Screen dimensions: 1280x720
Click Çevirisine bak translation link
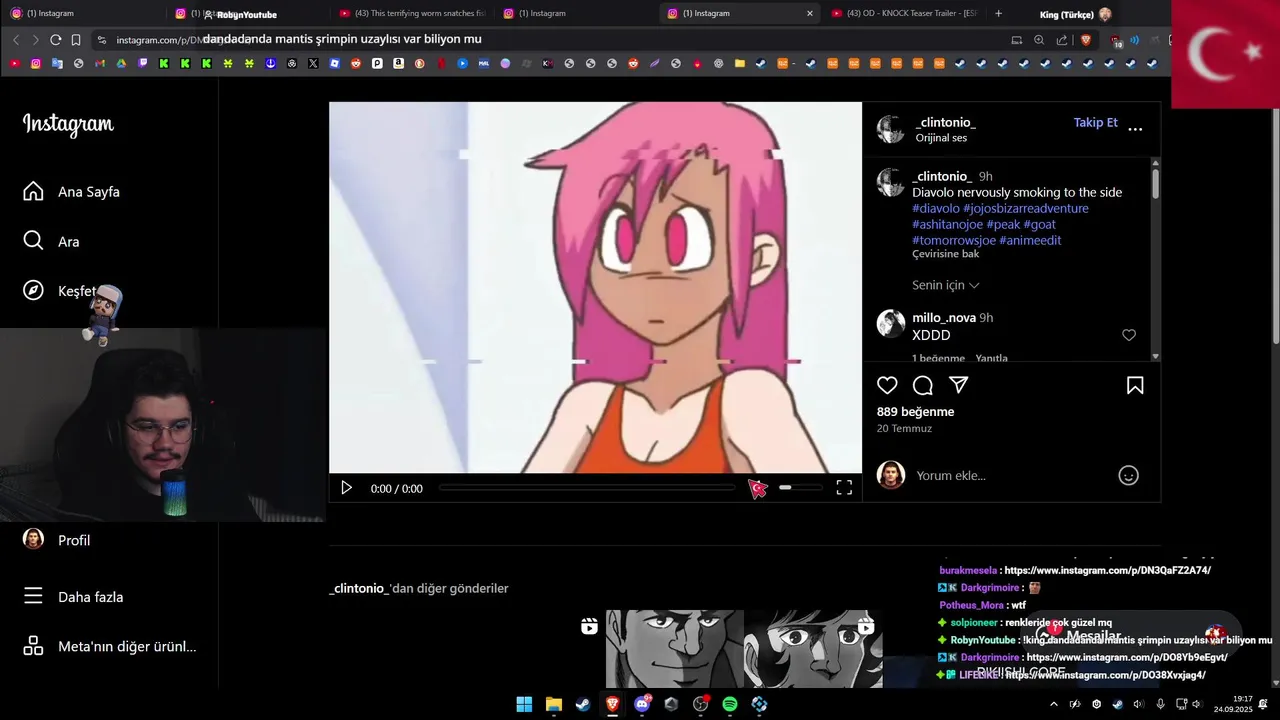coord(945,254)
